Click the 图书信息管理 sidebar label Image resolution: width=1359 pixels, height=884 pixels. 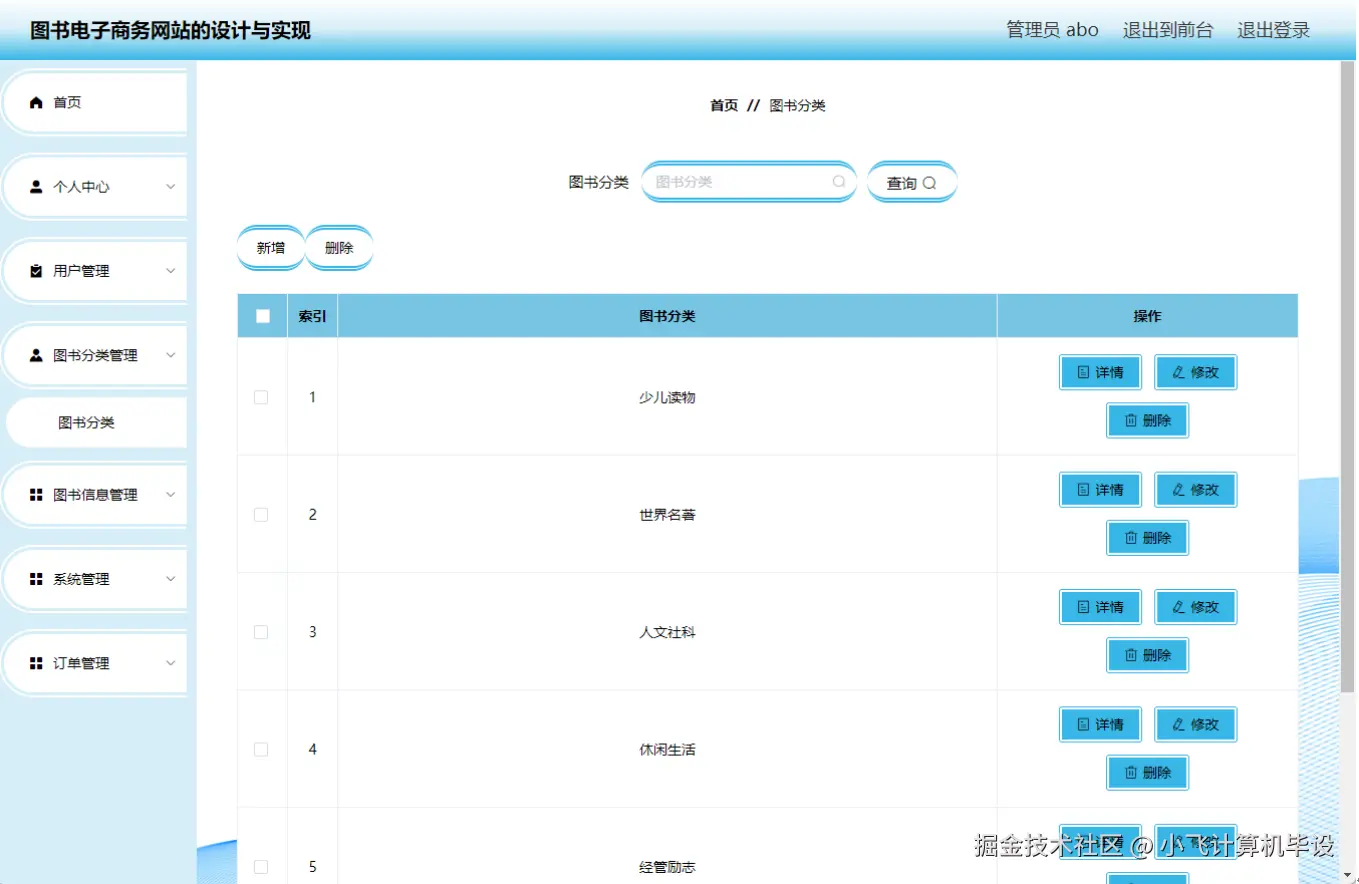(95, 495)
